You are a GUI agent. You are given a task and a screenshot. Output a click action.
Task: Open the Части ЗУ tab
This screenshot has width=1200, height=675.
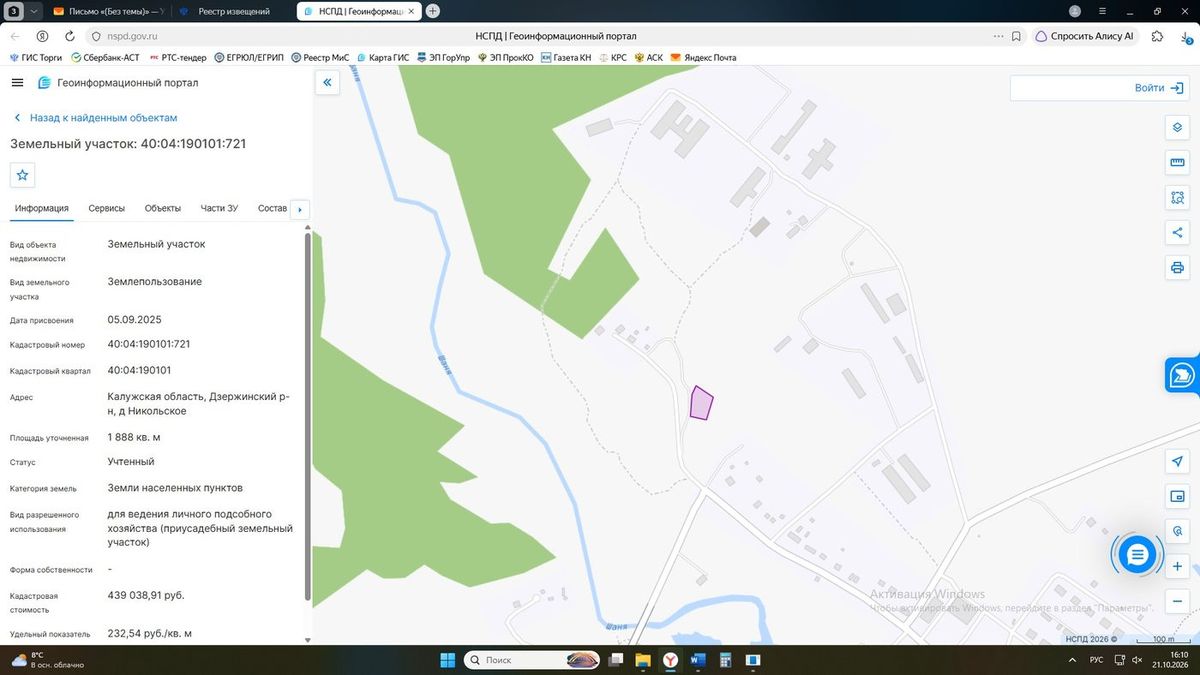pos(219,208)
